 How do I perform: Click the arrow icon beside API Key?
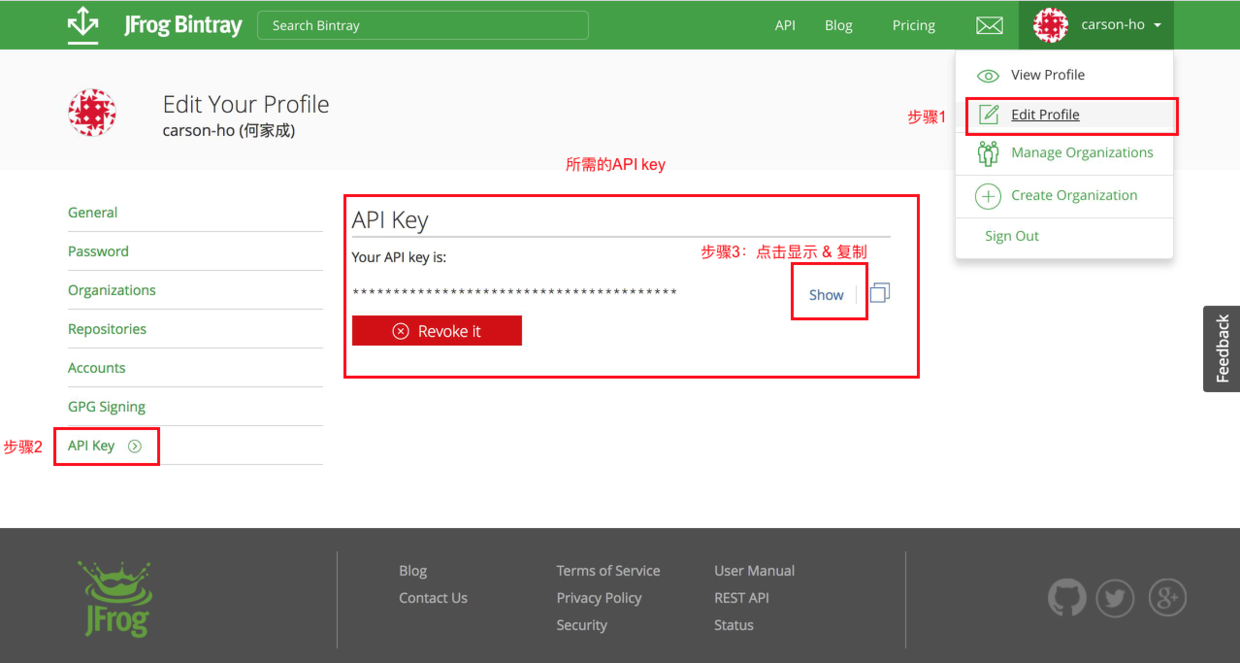click(135, 446)
